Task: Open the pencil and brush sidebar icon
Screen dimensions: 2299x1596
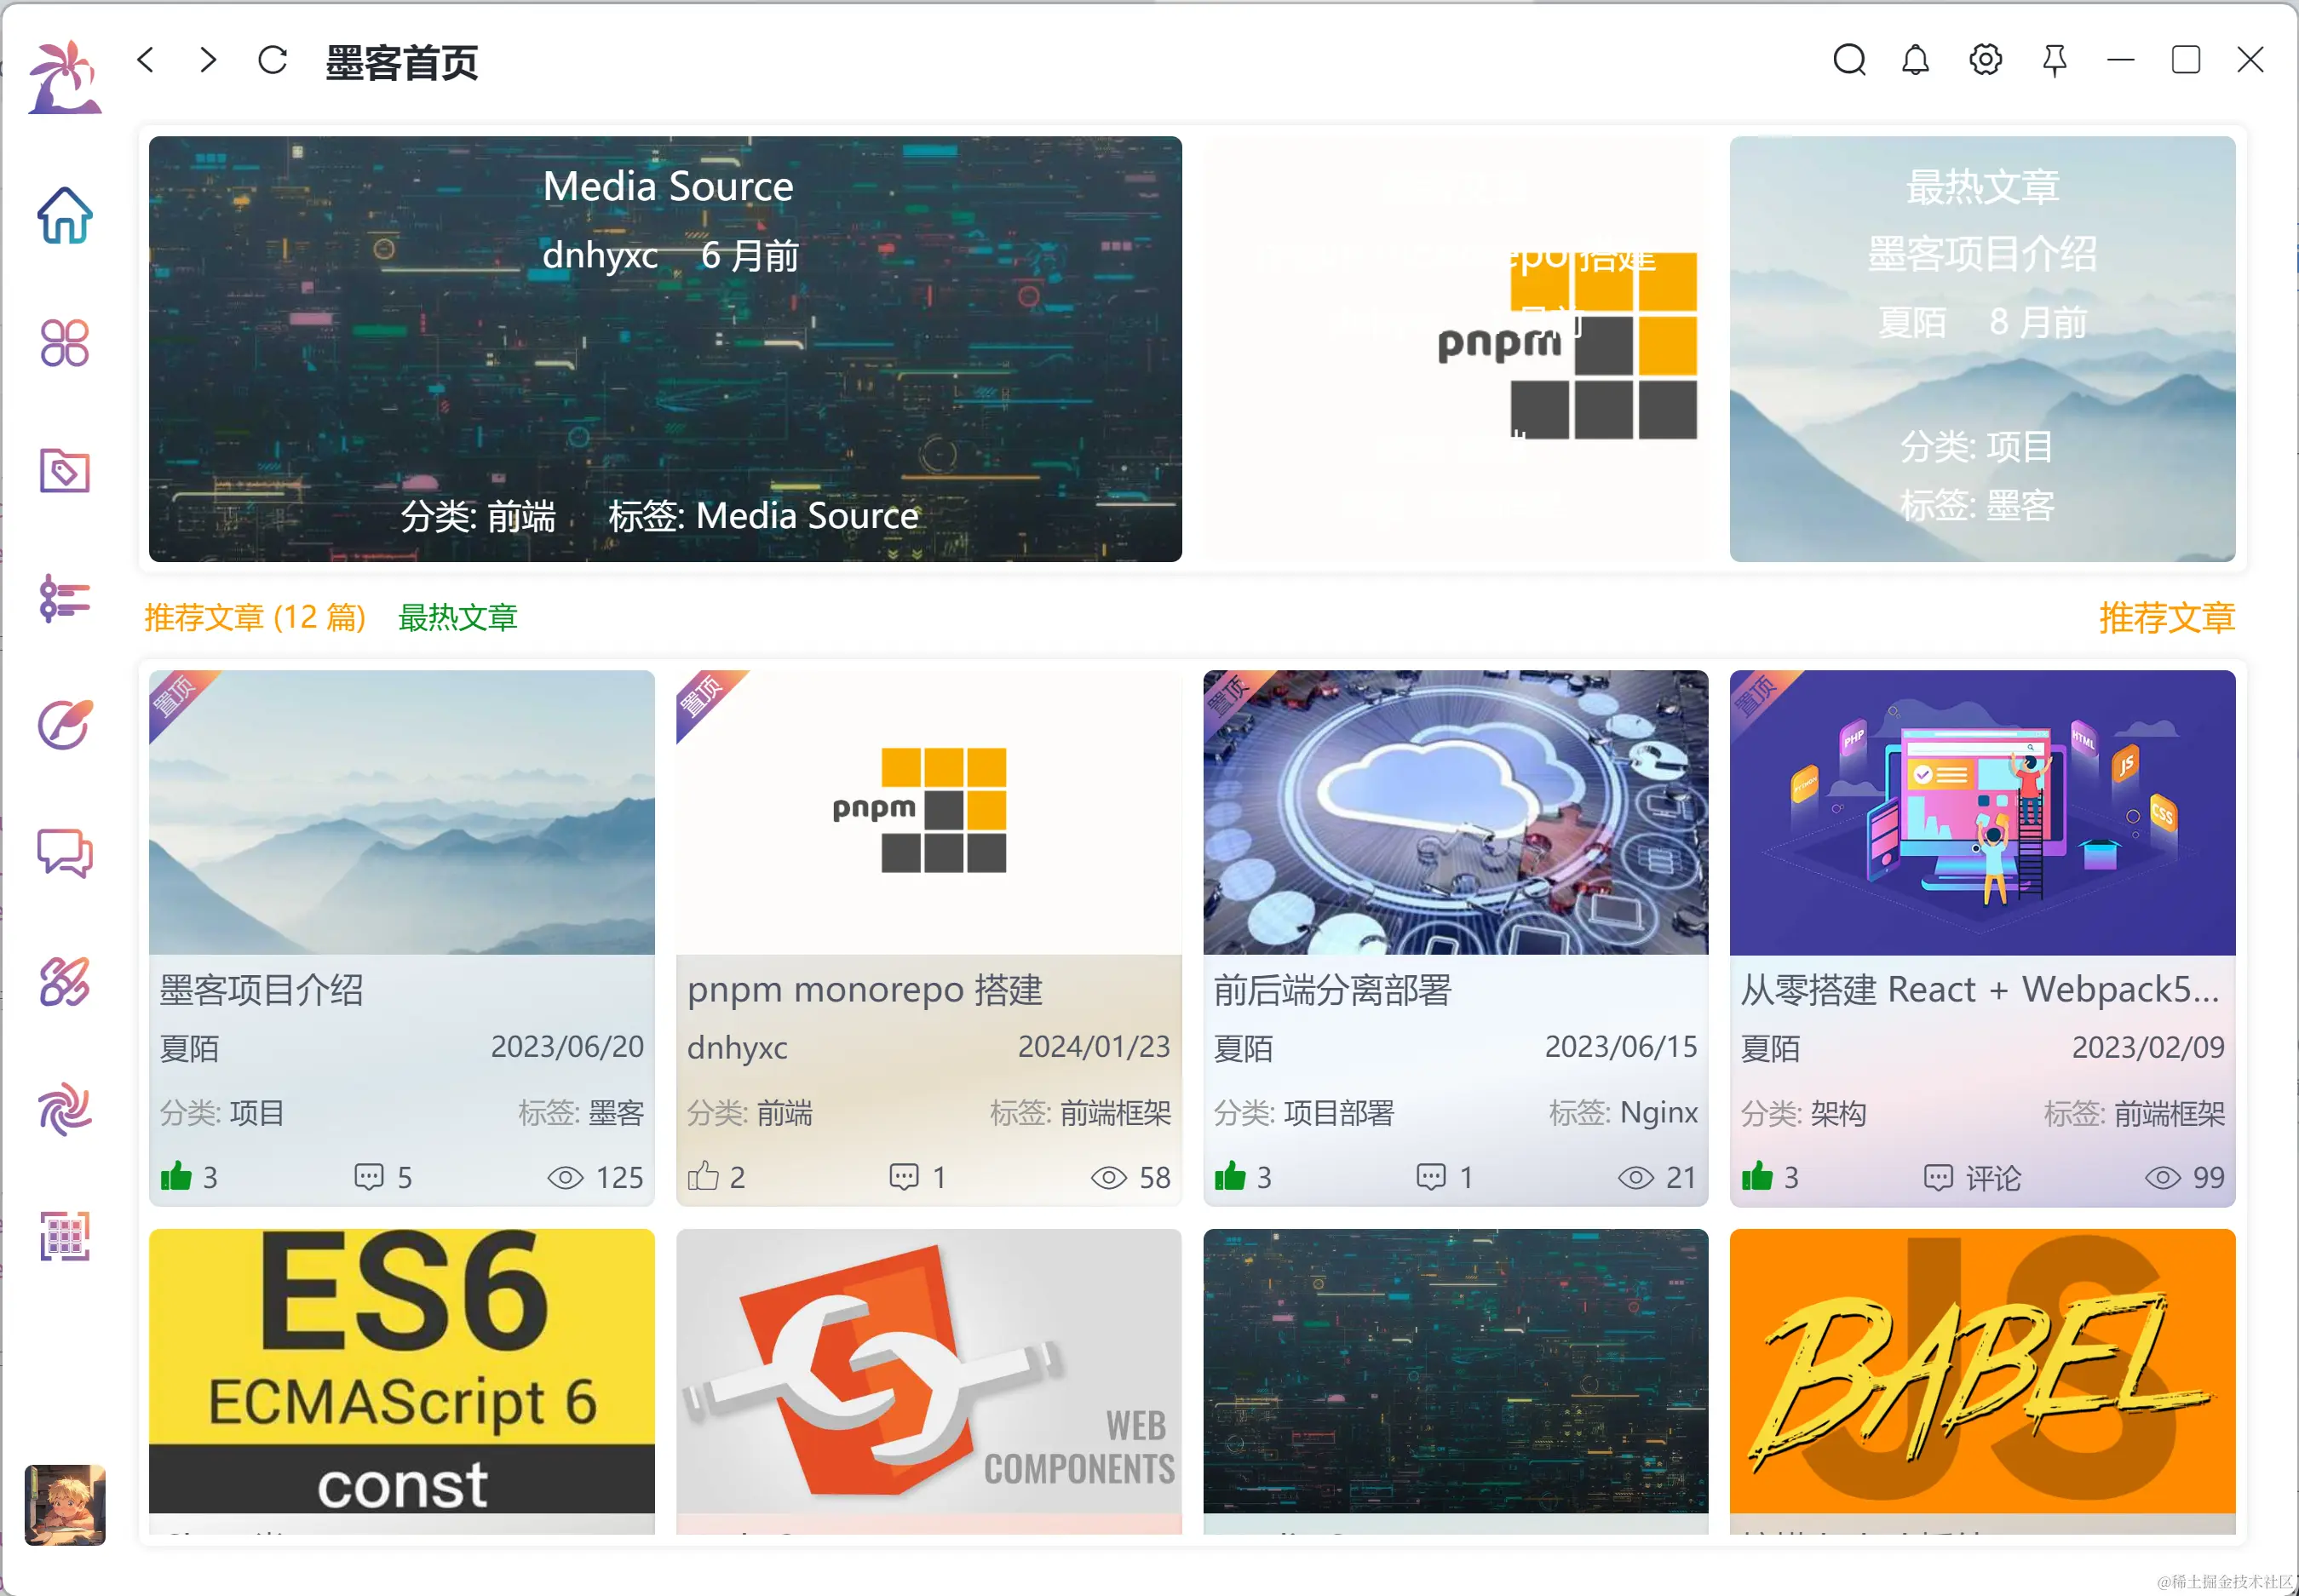Action: click(x=65, y=981)
